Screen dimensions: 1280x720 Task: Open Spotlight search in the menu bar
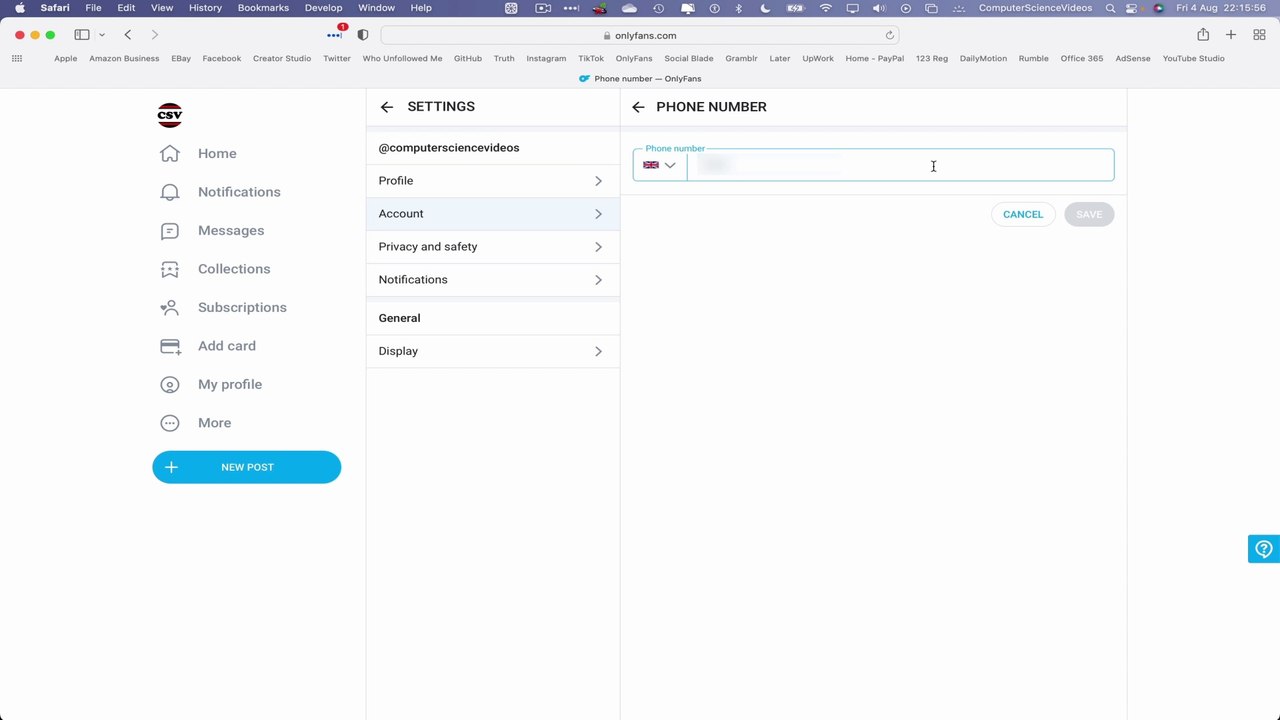pyautogui.click(x=1110, y=8)
